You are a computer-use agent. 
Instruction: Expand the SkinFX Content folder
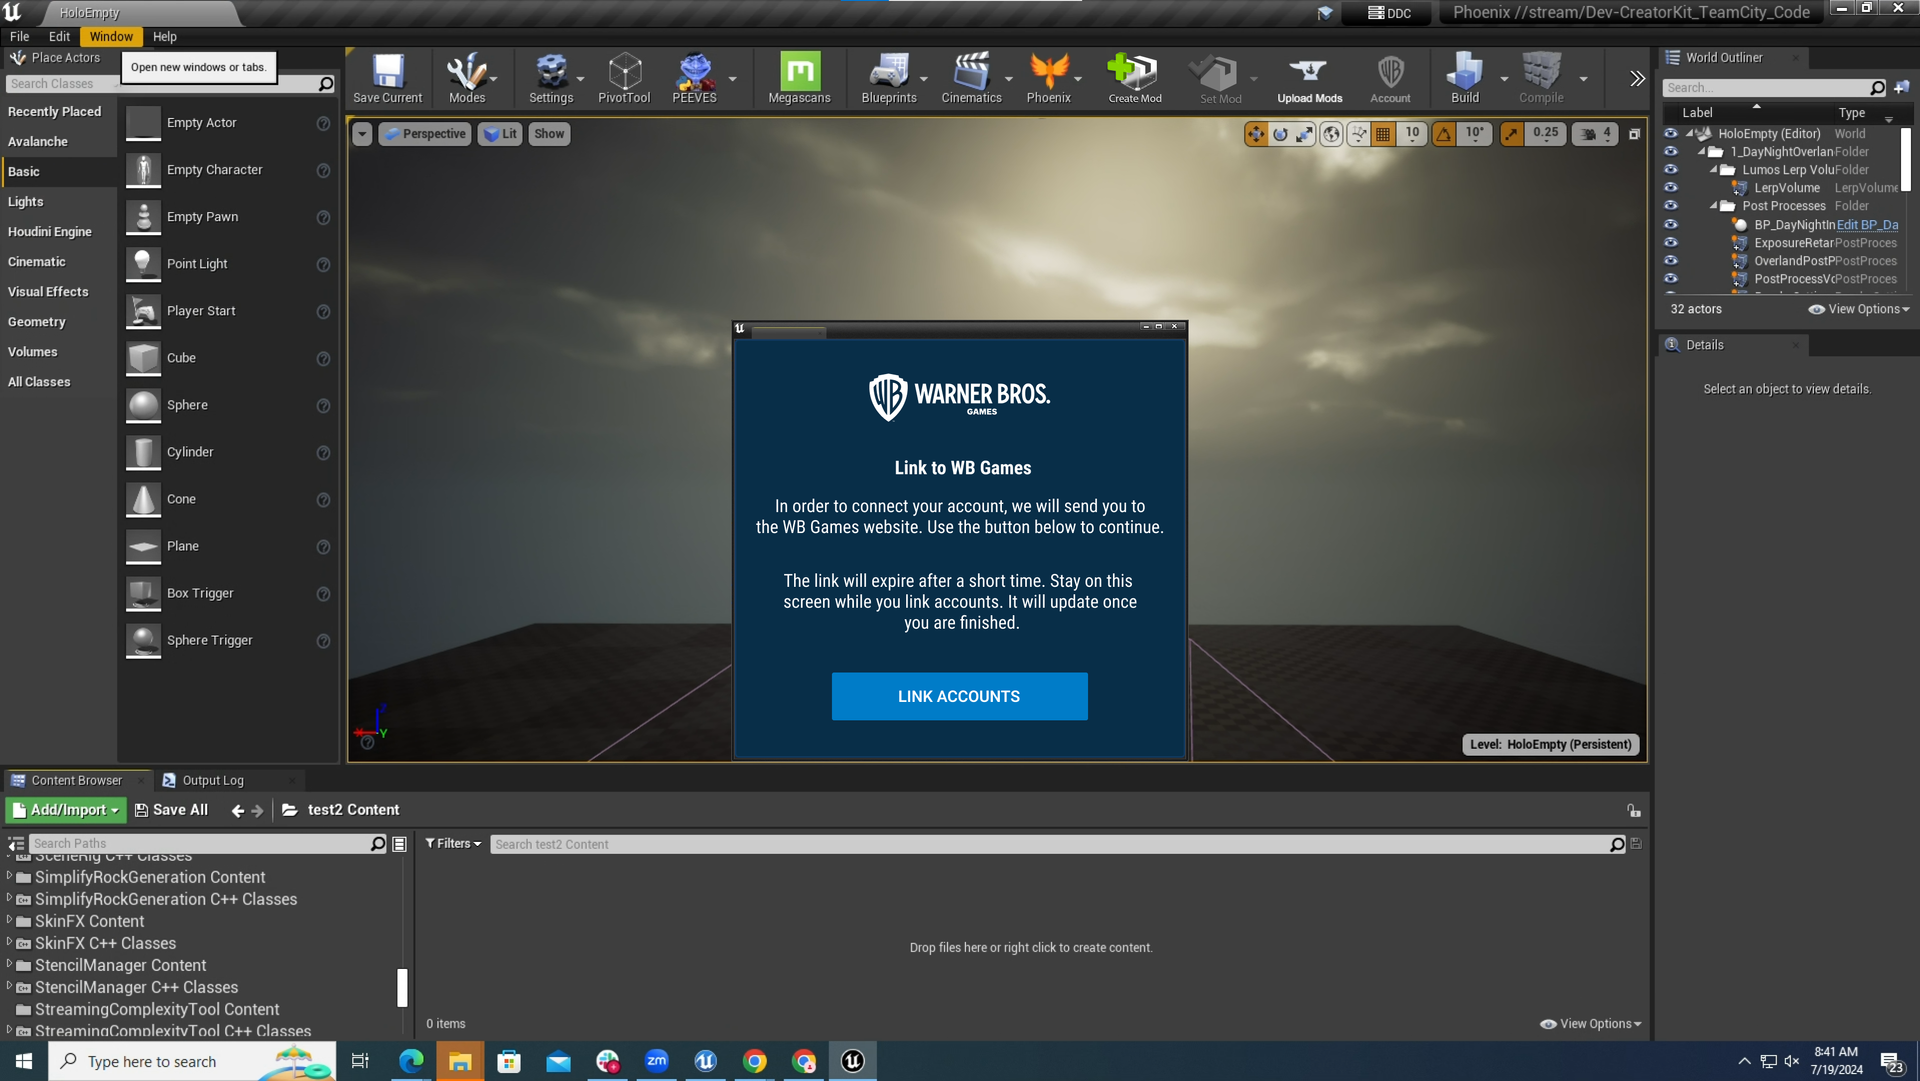[9, 921]
